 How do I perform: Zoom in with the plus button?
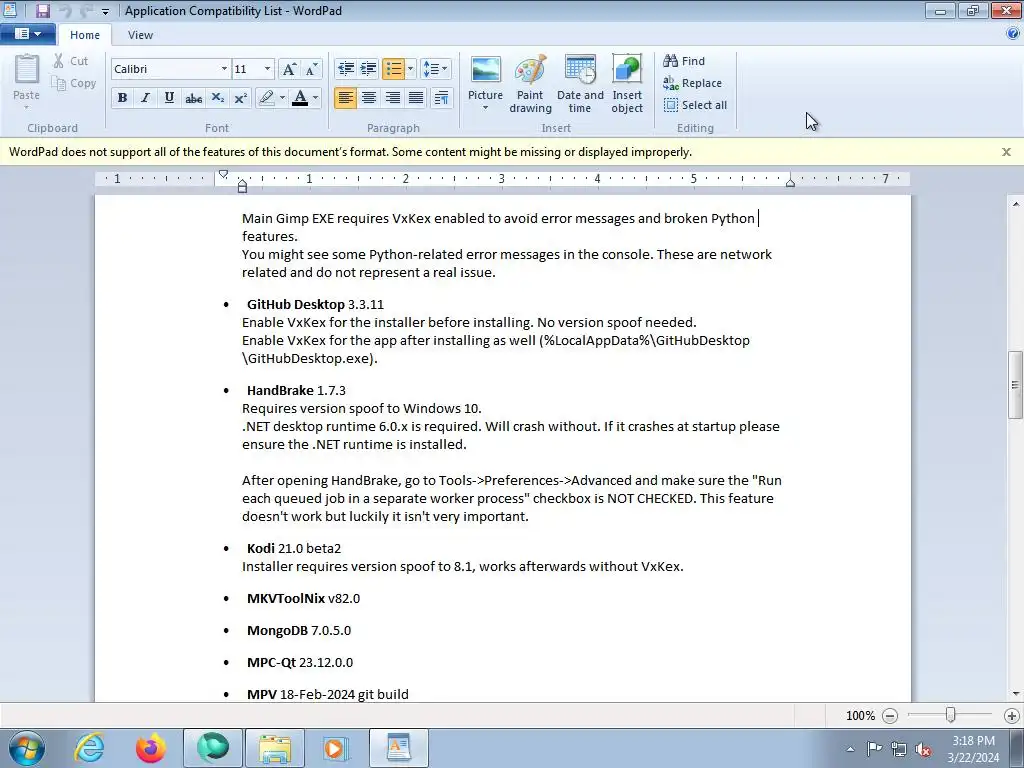click(x=1011, y=716)
